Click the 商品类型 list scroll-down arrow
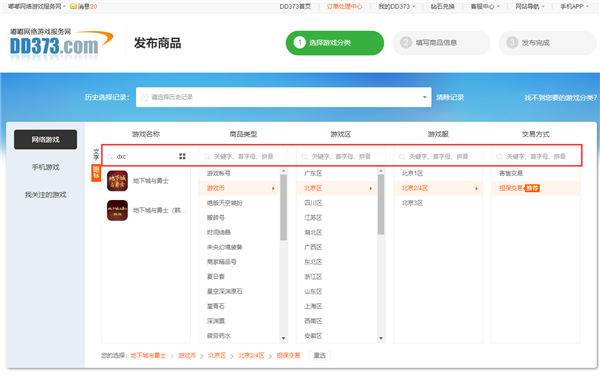Screen dimensions: 600x376 click(x=284, y=338)
